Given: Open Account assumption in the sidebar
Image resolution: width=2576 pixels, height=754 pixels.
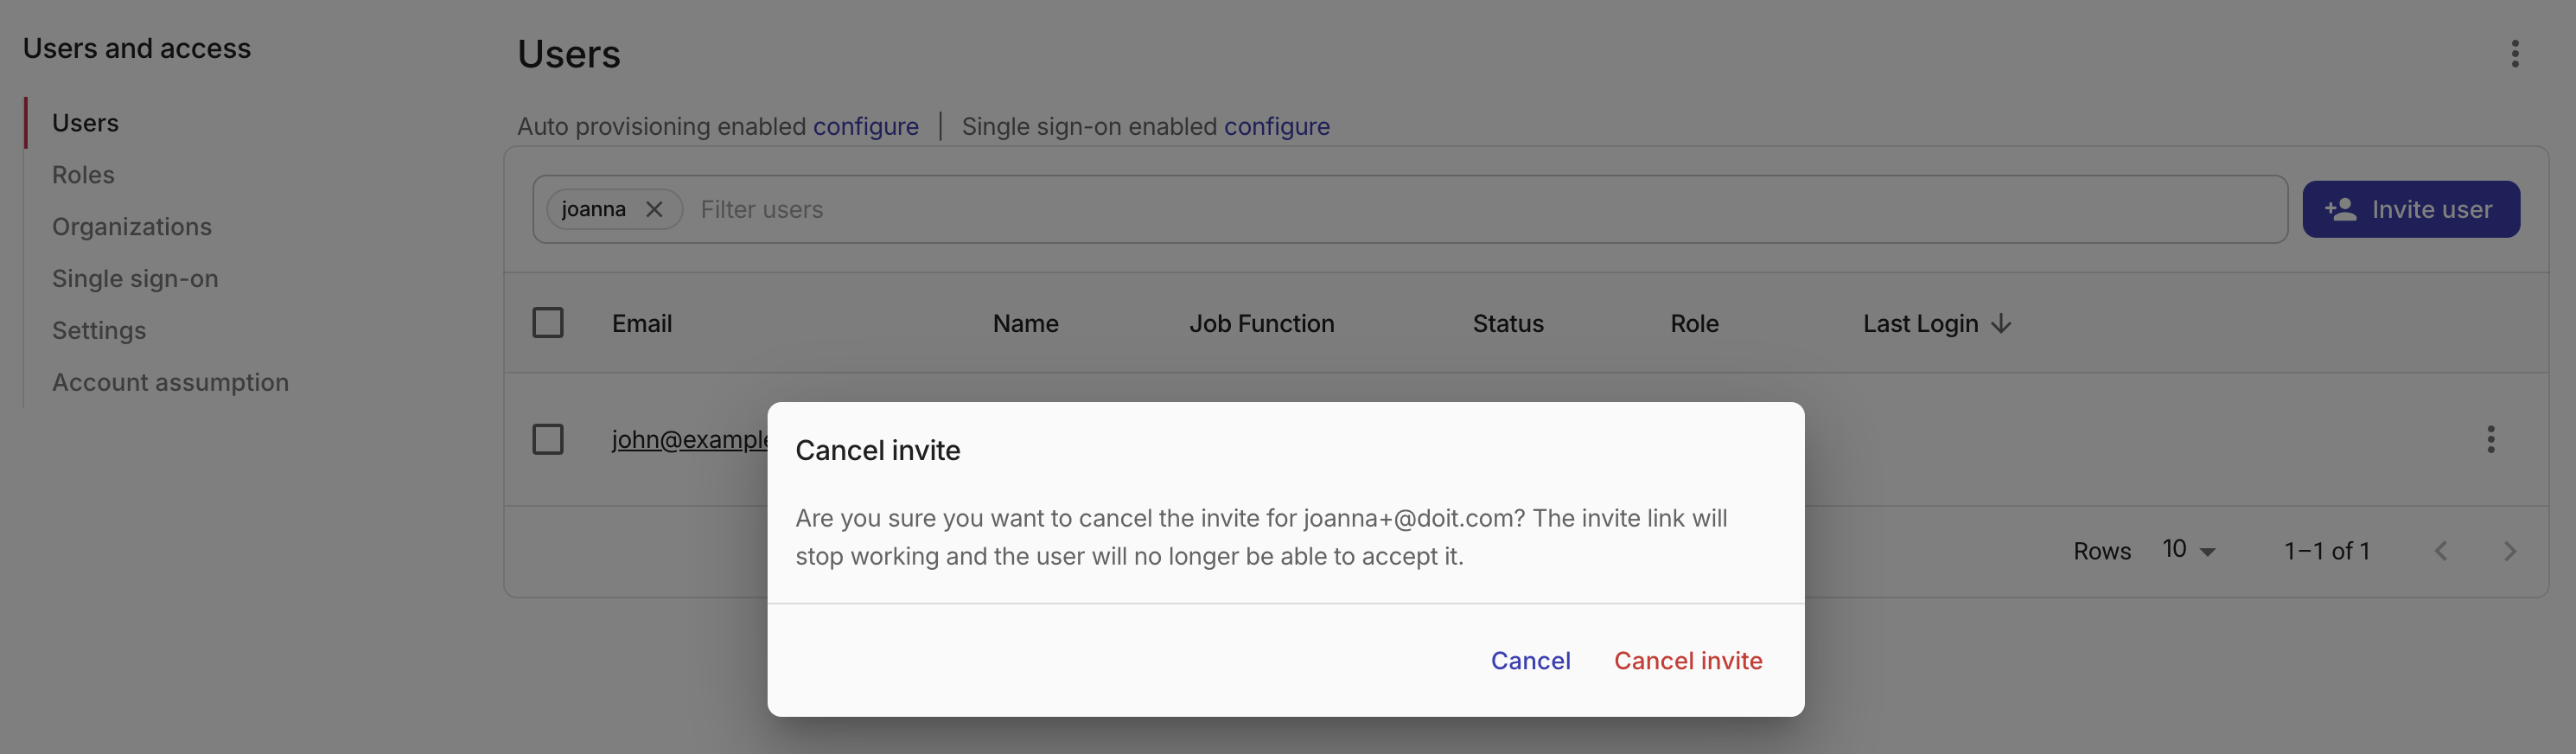Looking at the screenshot, I should point(170,383).
